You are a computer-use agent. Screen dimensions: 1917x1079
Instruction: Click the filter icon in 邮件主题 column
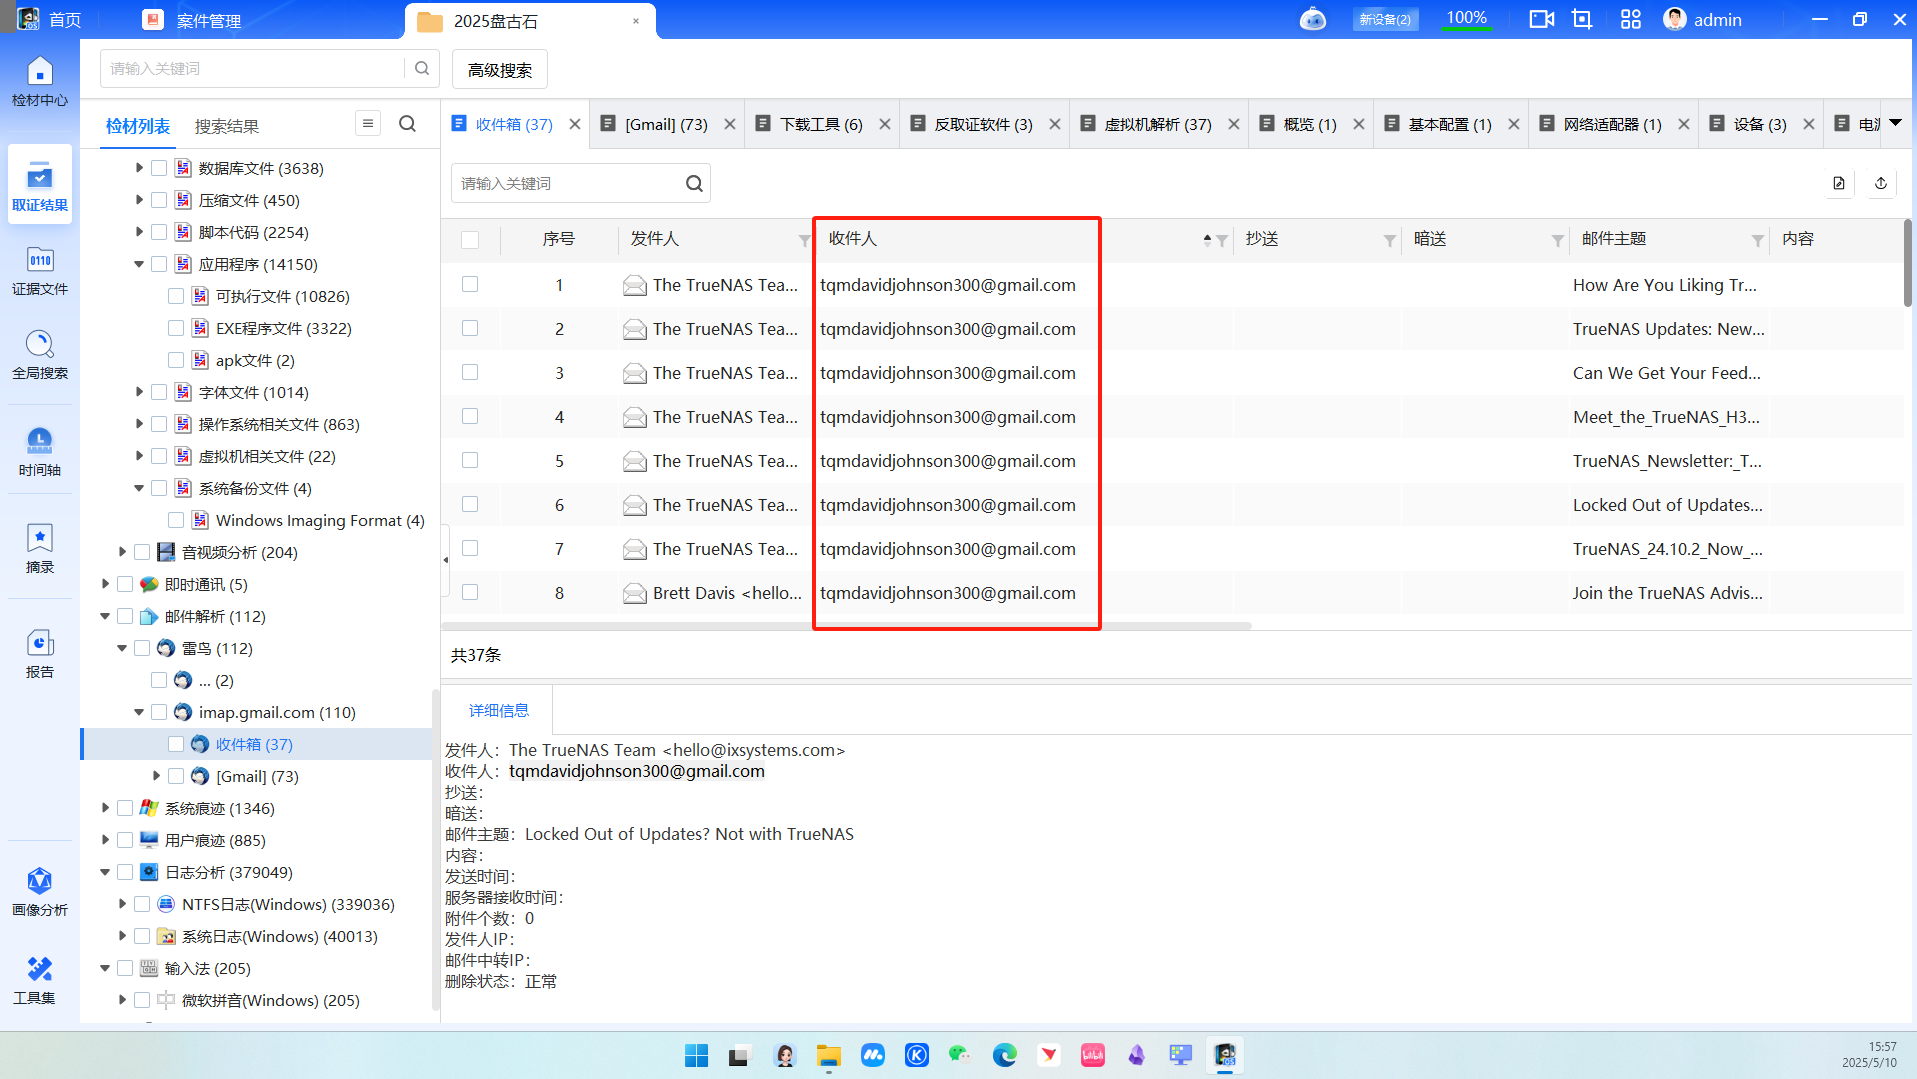pos(1758,240)
